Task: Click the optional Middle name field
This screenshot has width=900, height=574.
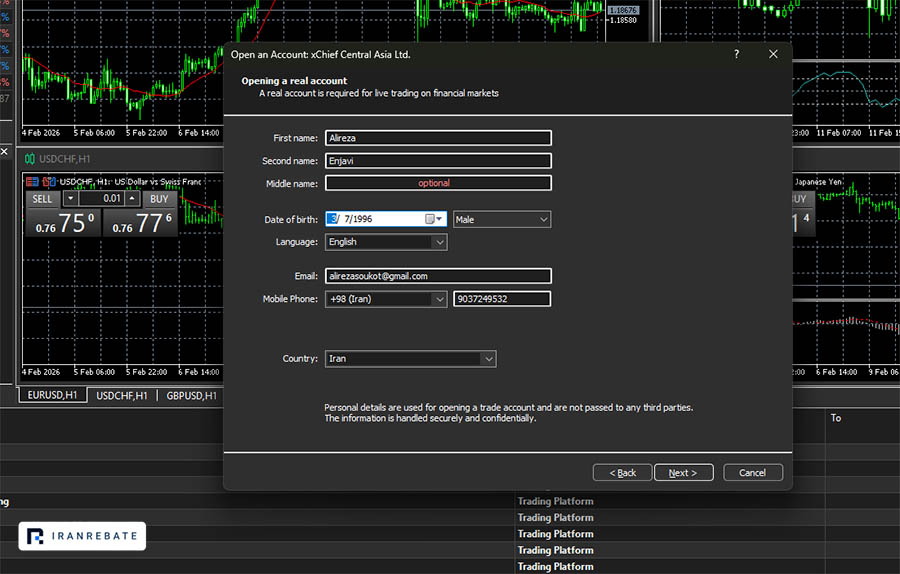Action: pos(438,183)
